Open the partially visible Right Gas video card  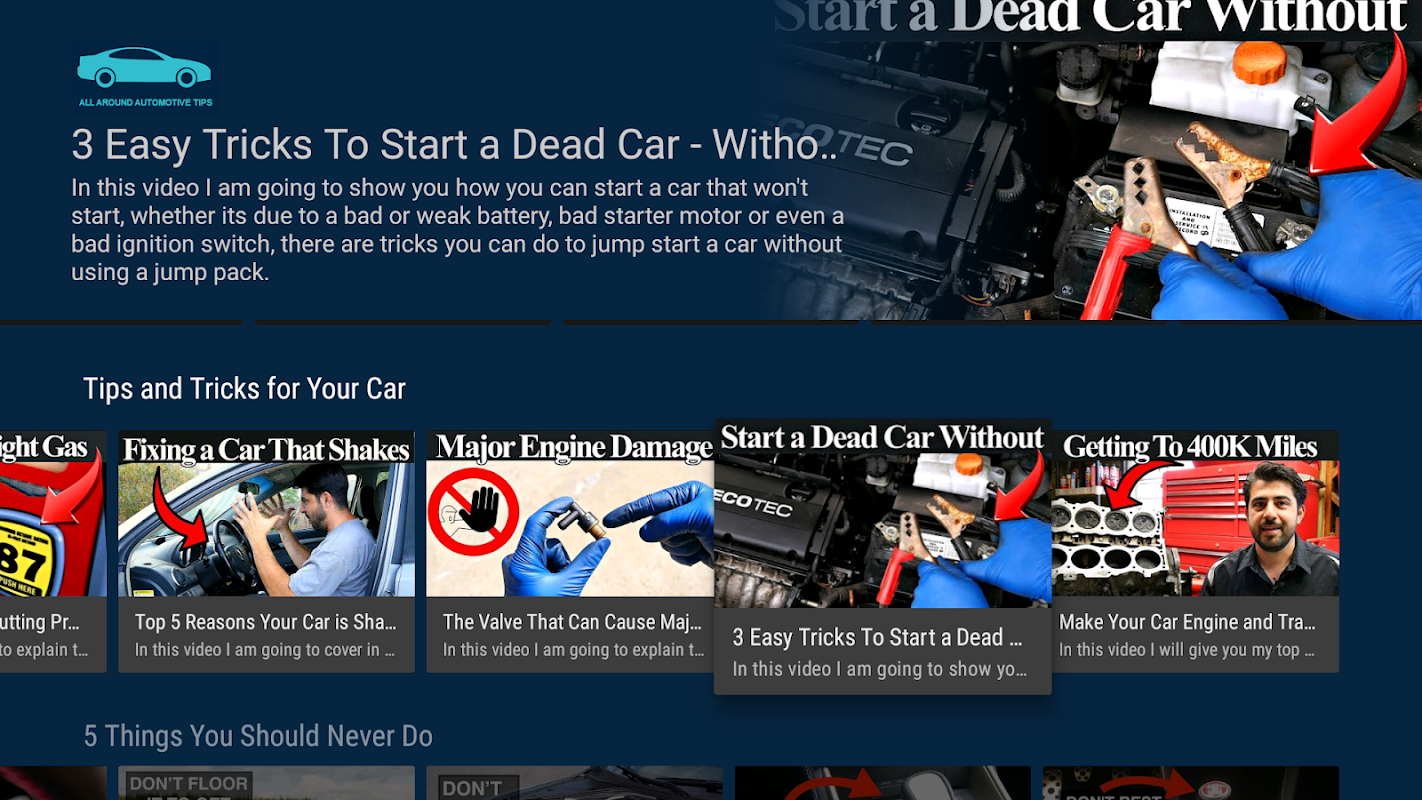(53, 551)
